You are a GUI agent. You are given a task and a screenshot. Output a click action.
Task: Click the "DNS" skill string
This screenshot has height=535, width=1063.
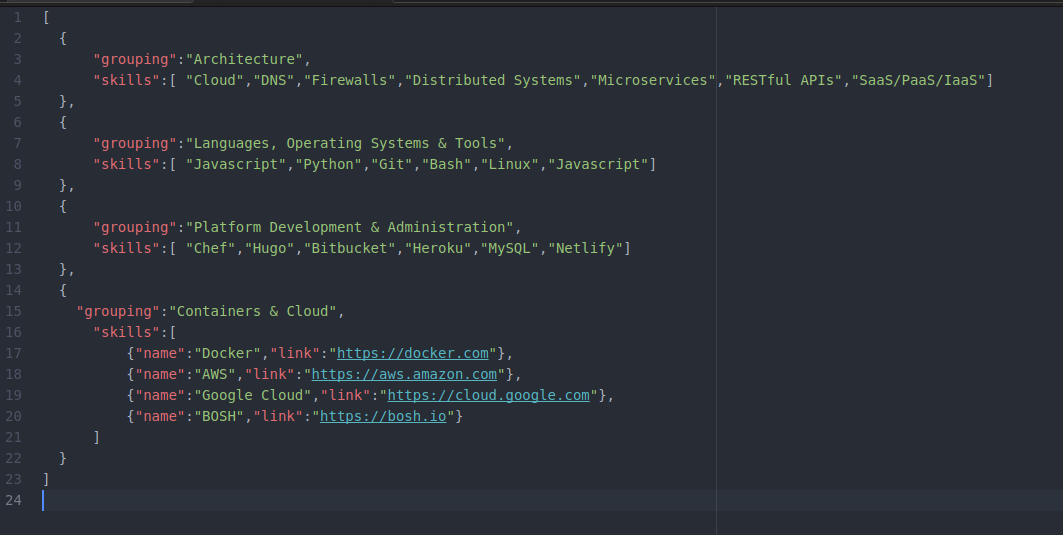274,81
